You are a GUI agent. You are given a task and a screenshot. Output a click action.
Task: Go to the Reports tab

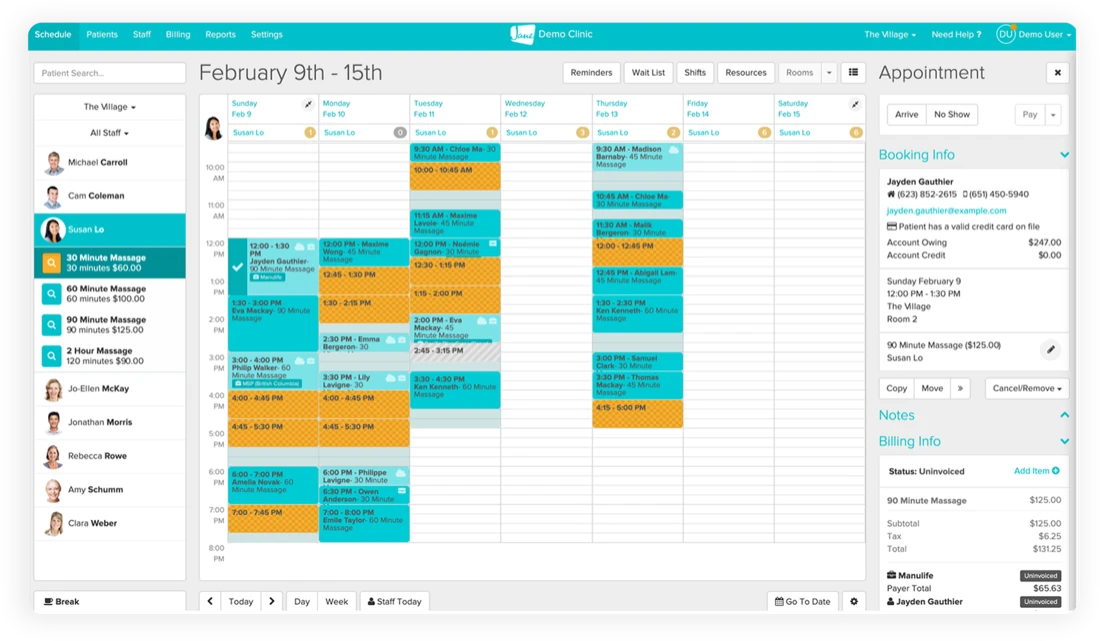pos(220,34)
